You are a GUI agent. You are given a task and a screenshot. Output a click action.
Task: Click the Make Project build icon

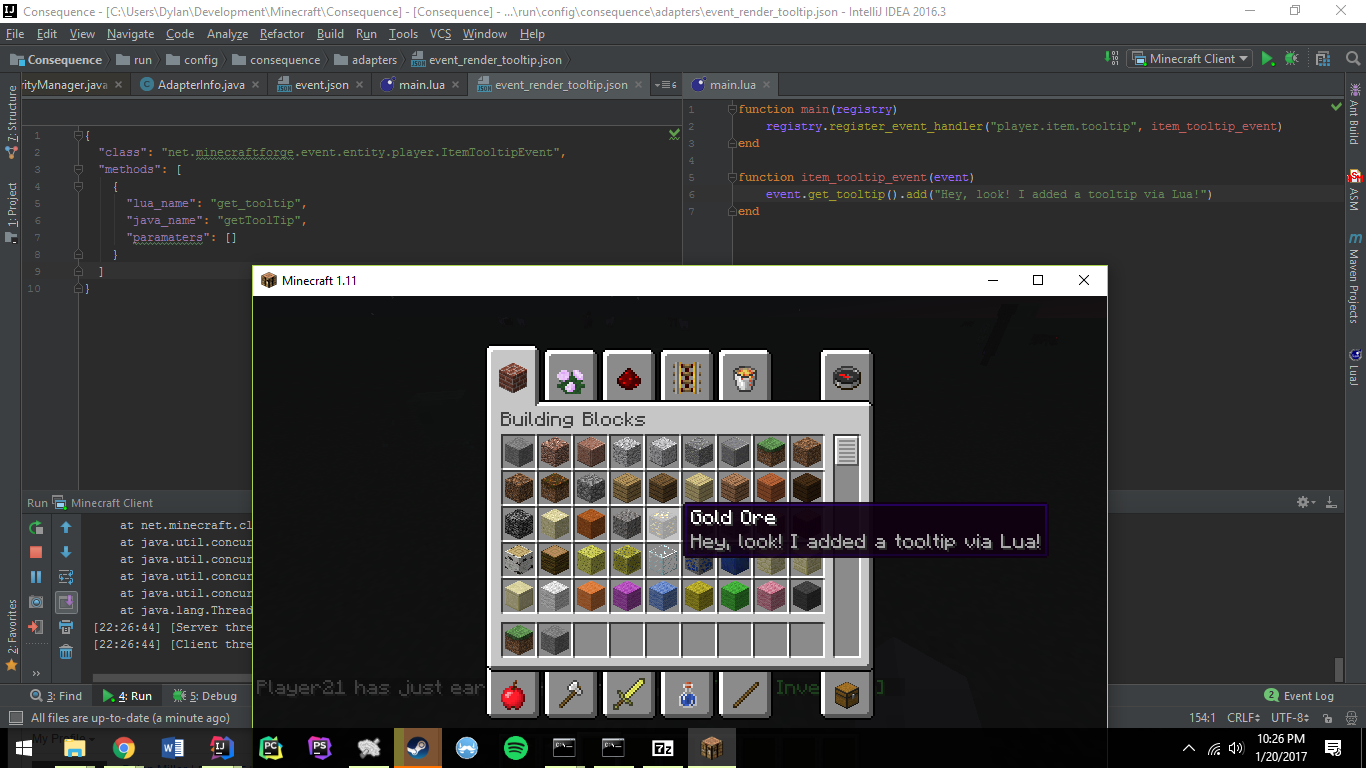[x=1113, y=59]
